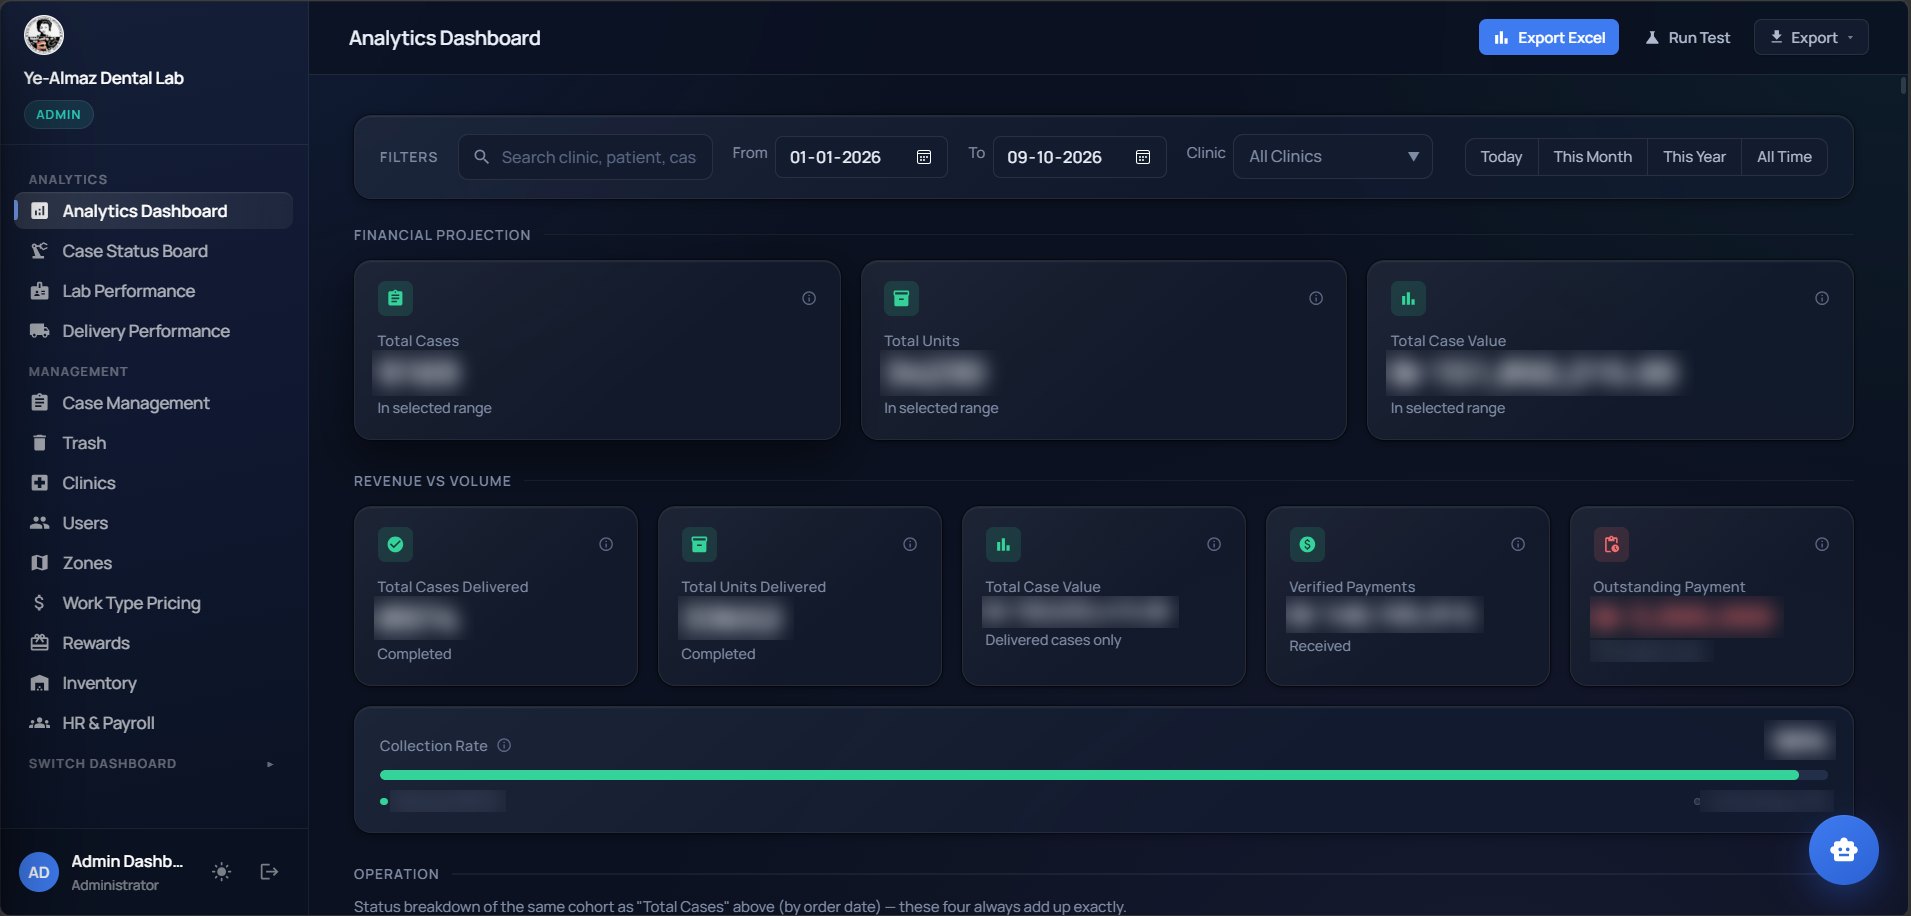This screenshot has height=916, width=1911.
Task: Click the Zones map icon
Action: 39,563
